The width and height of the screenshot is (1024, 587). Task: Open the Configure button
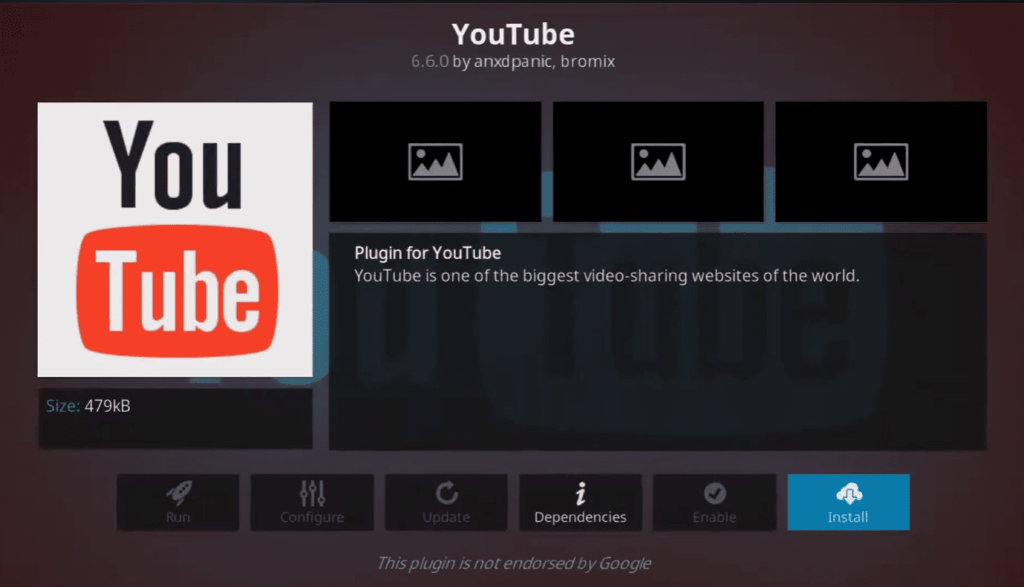tap(312, 501)
